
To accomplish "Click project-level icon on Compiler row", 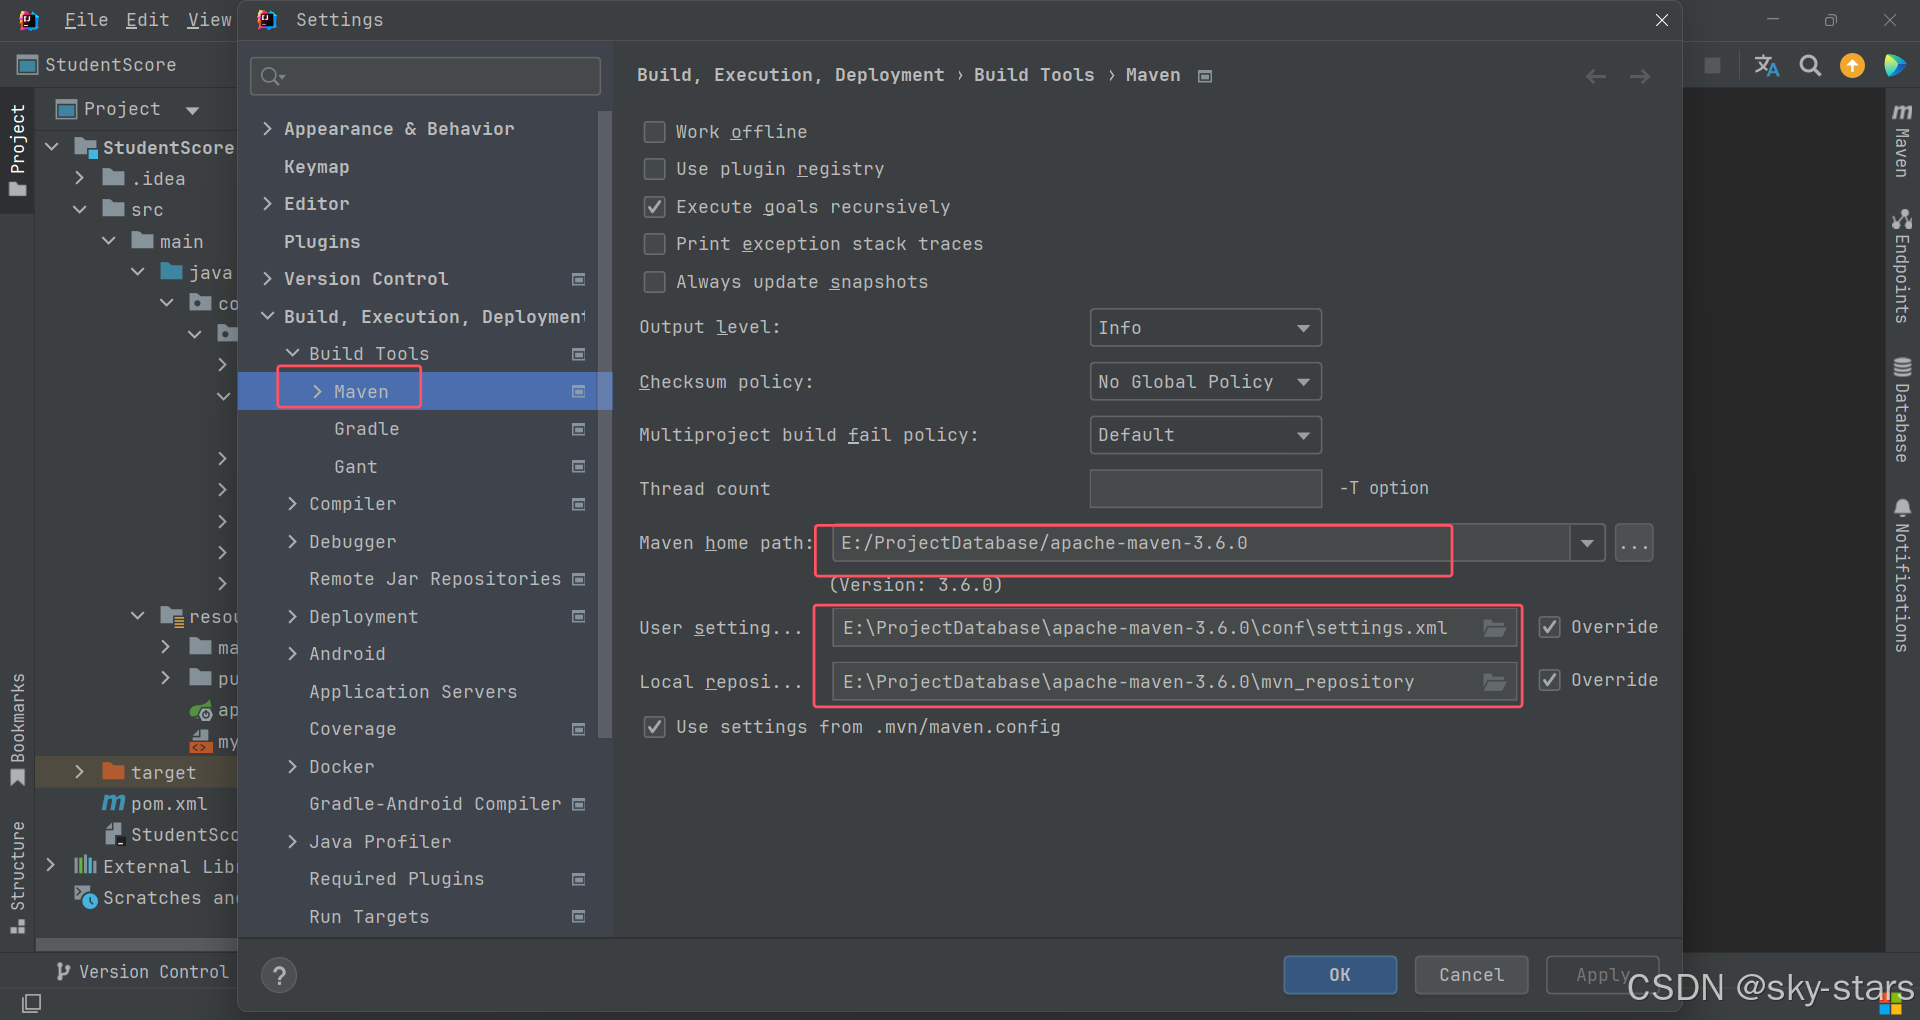I will [578, 504].
